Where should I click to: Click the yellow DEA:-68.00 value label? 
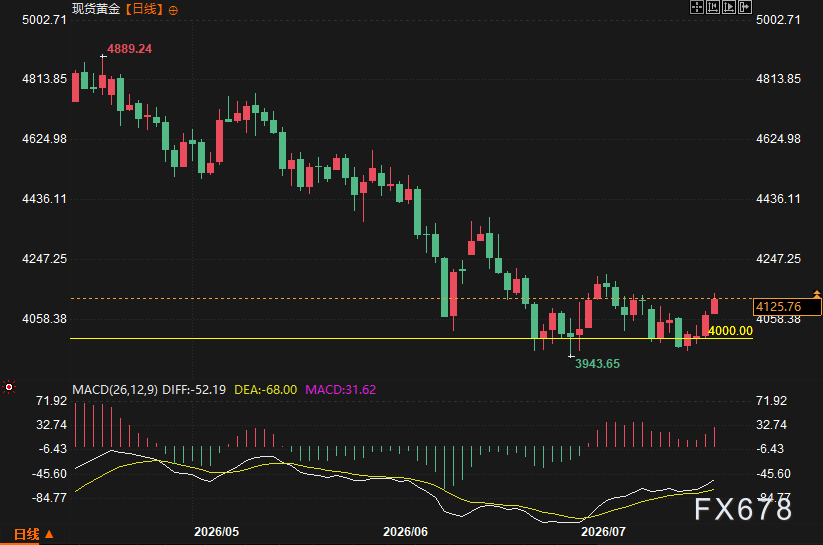tap(266, 390)
